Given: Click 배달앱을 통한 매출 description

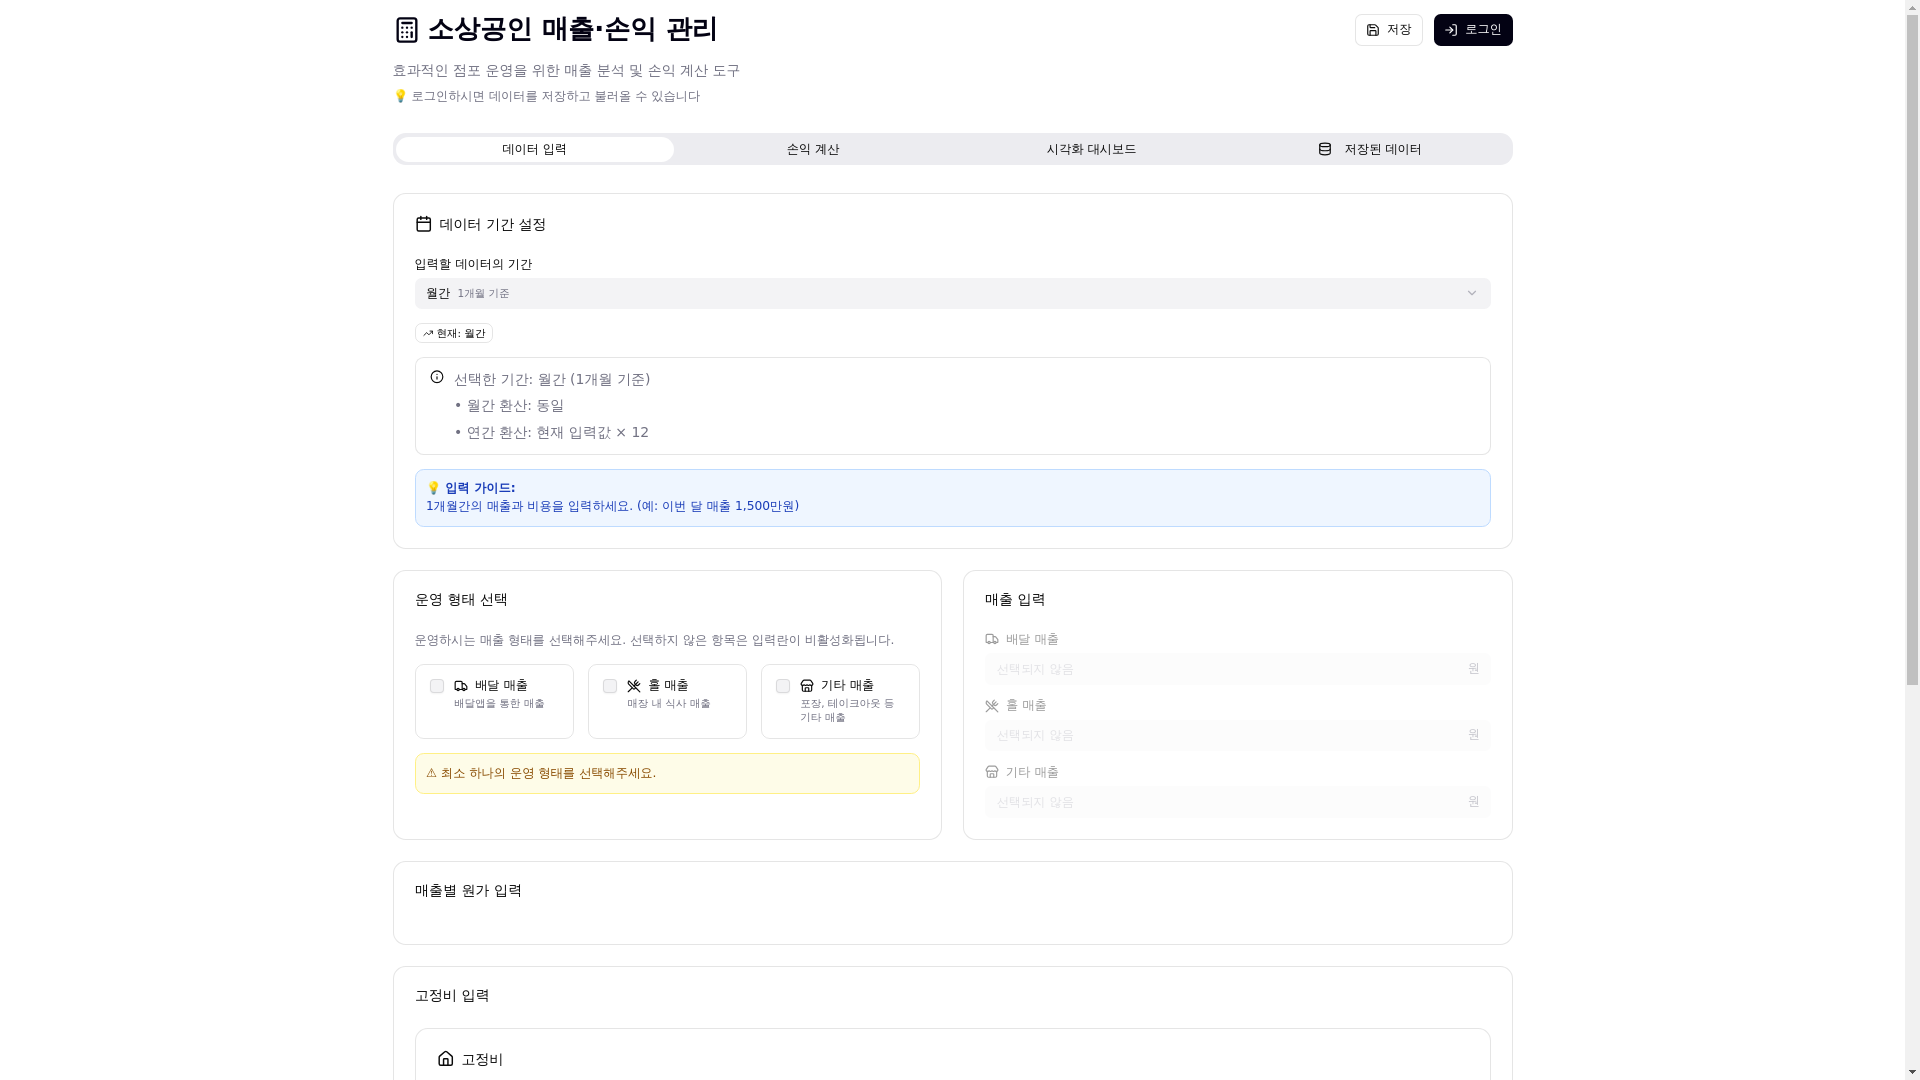Looking at the screenshot, I should coord(499,704).
